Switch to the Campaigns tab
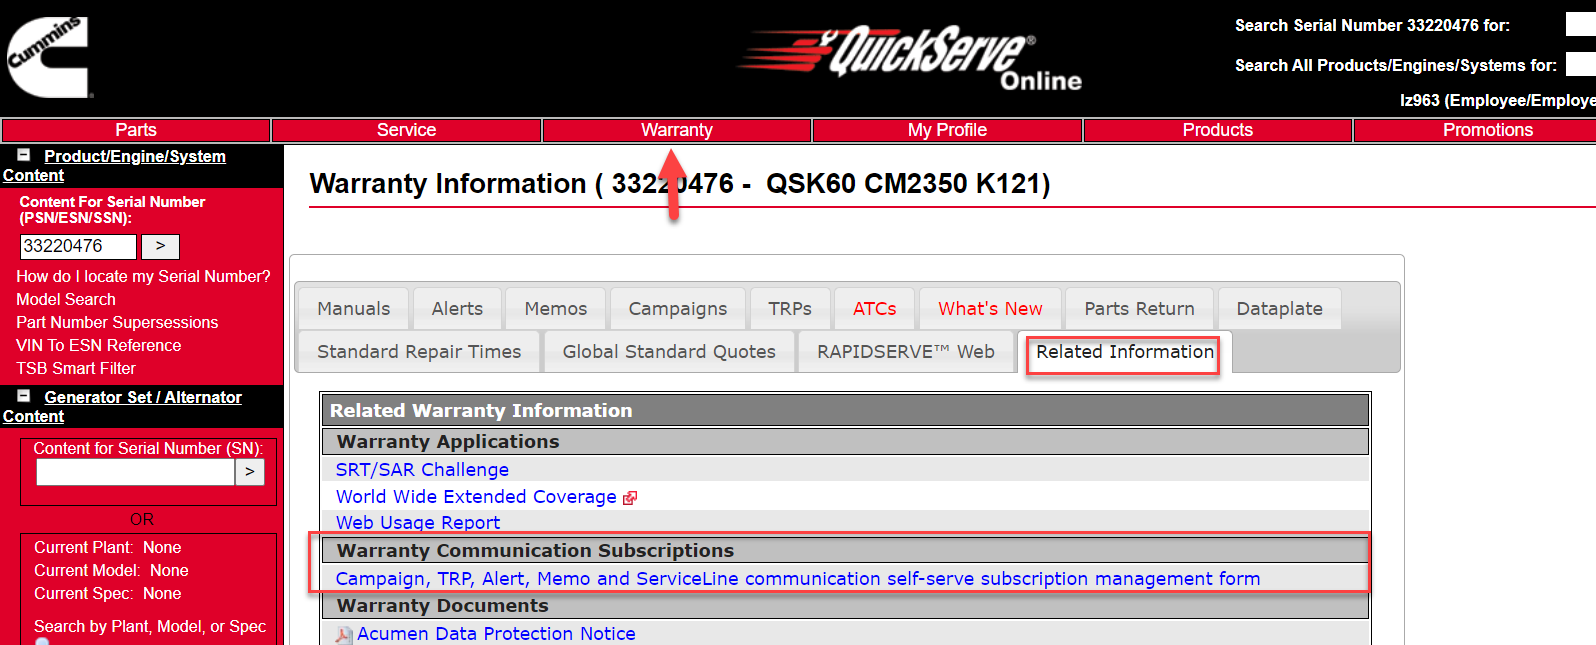1596x645 pixels. pos(678,309)
